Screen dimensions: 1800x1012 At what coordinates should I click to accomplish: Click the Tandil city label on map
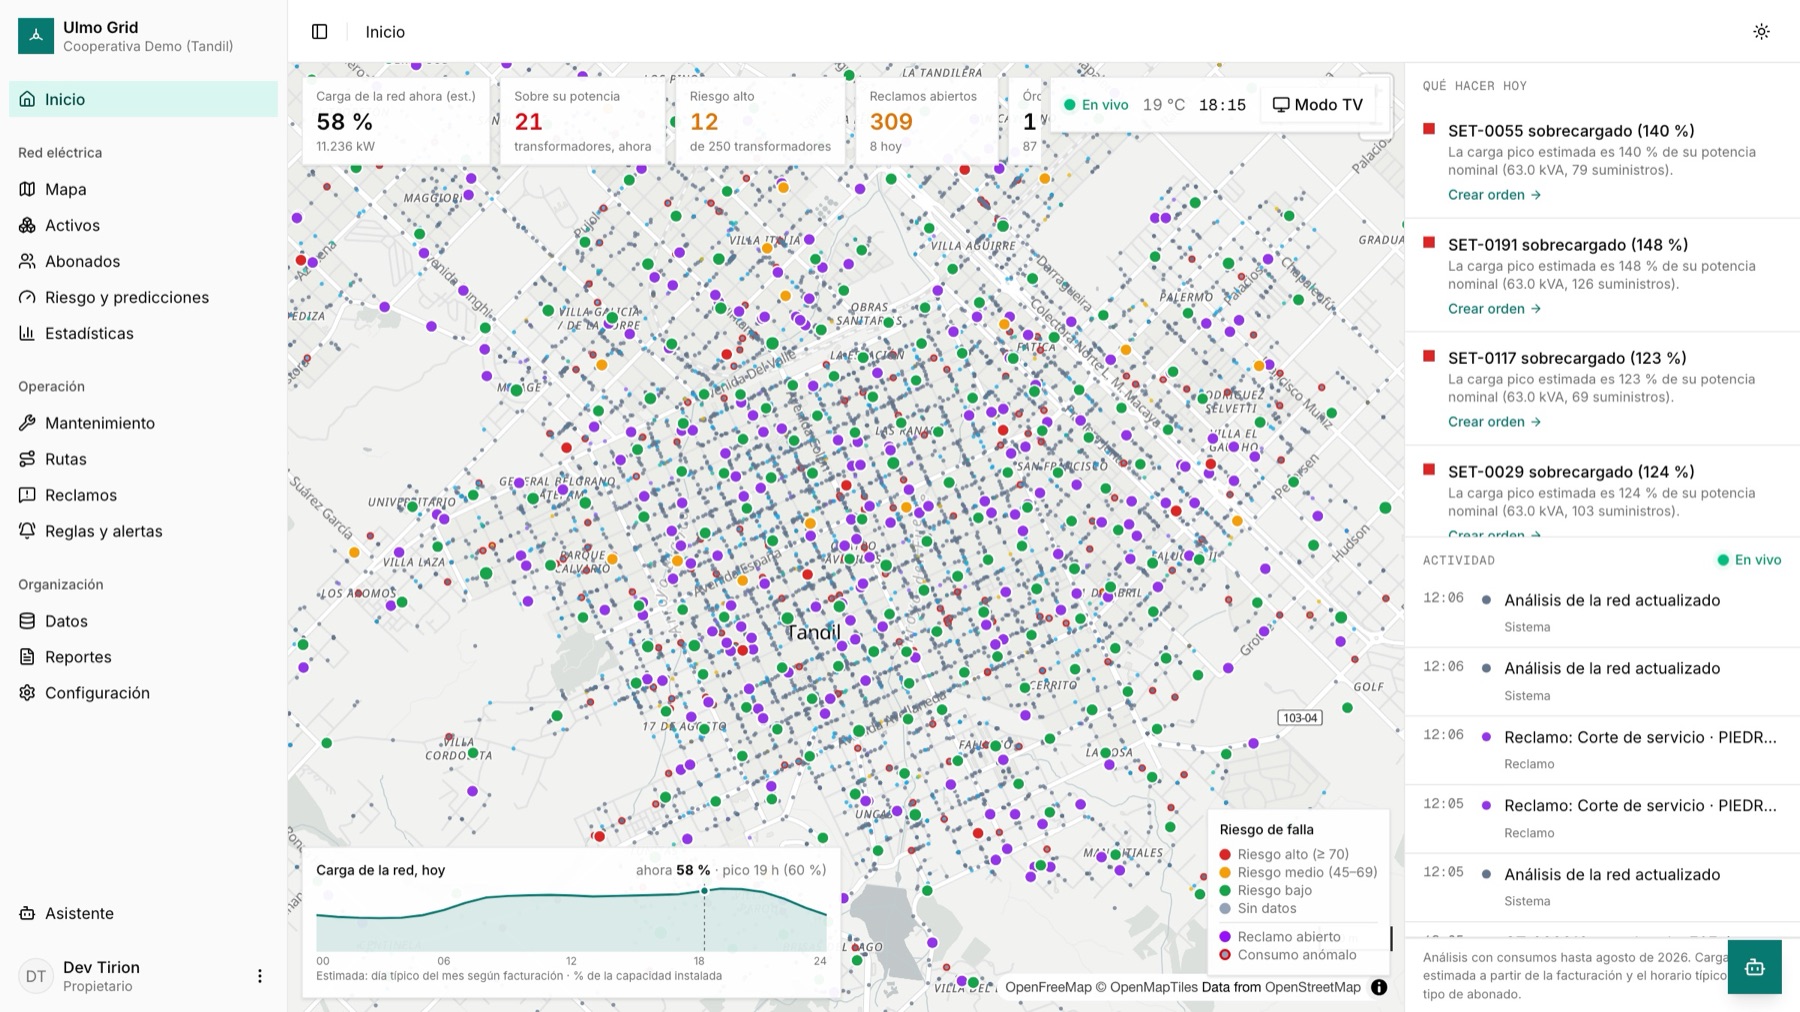click(813, 632)
